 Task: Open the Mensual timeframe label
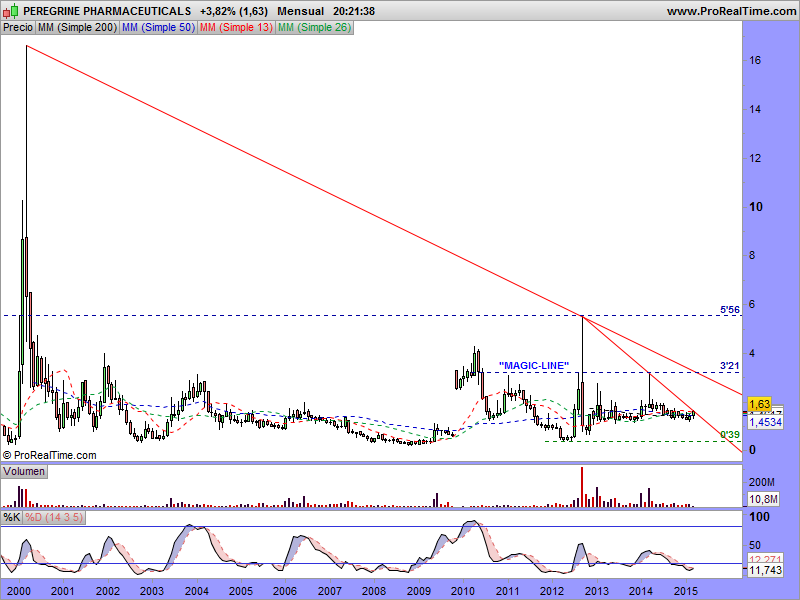[x=301, y=11]
